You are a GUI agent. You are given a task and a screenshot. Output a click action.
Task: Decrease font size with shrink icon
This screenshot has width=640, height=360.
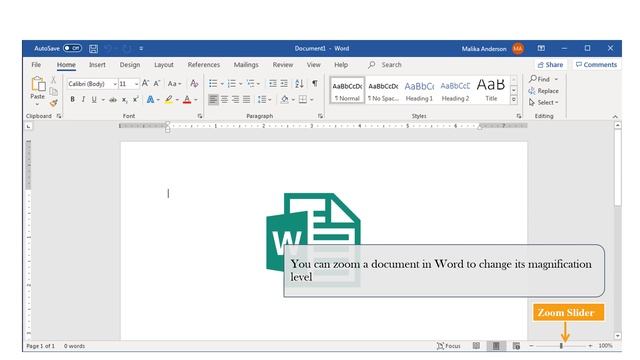(x=157, y=84)
